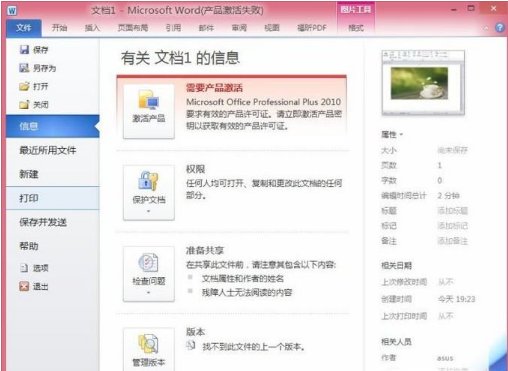The width and height of the screenshot is (508, 371).
Task: Click the 残障人士无法阅读的内容 item
Action: coord(247,293)
